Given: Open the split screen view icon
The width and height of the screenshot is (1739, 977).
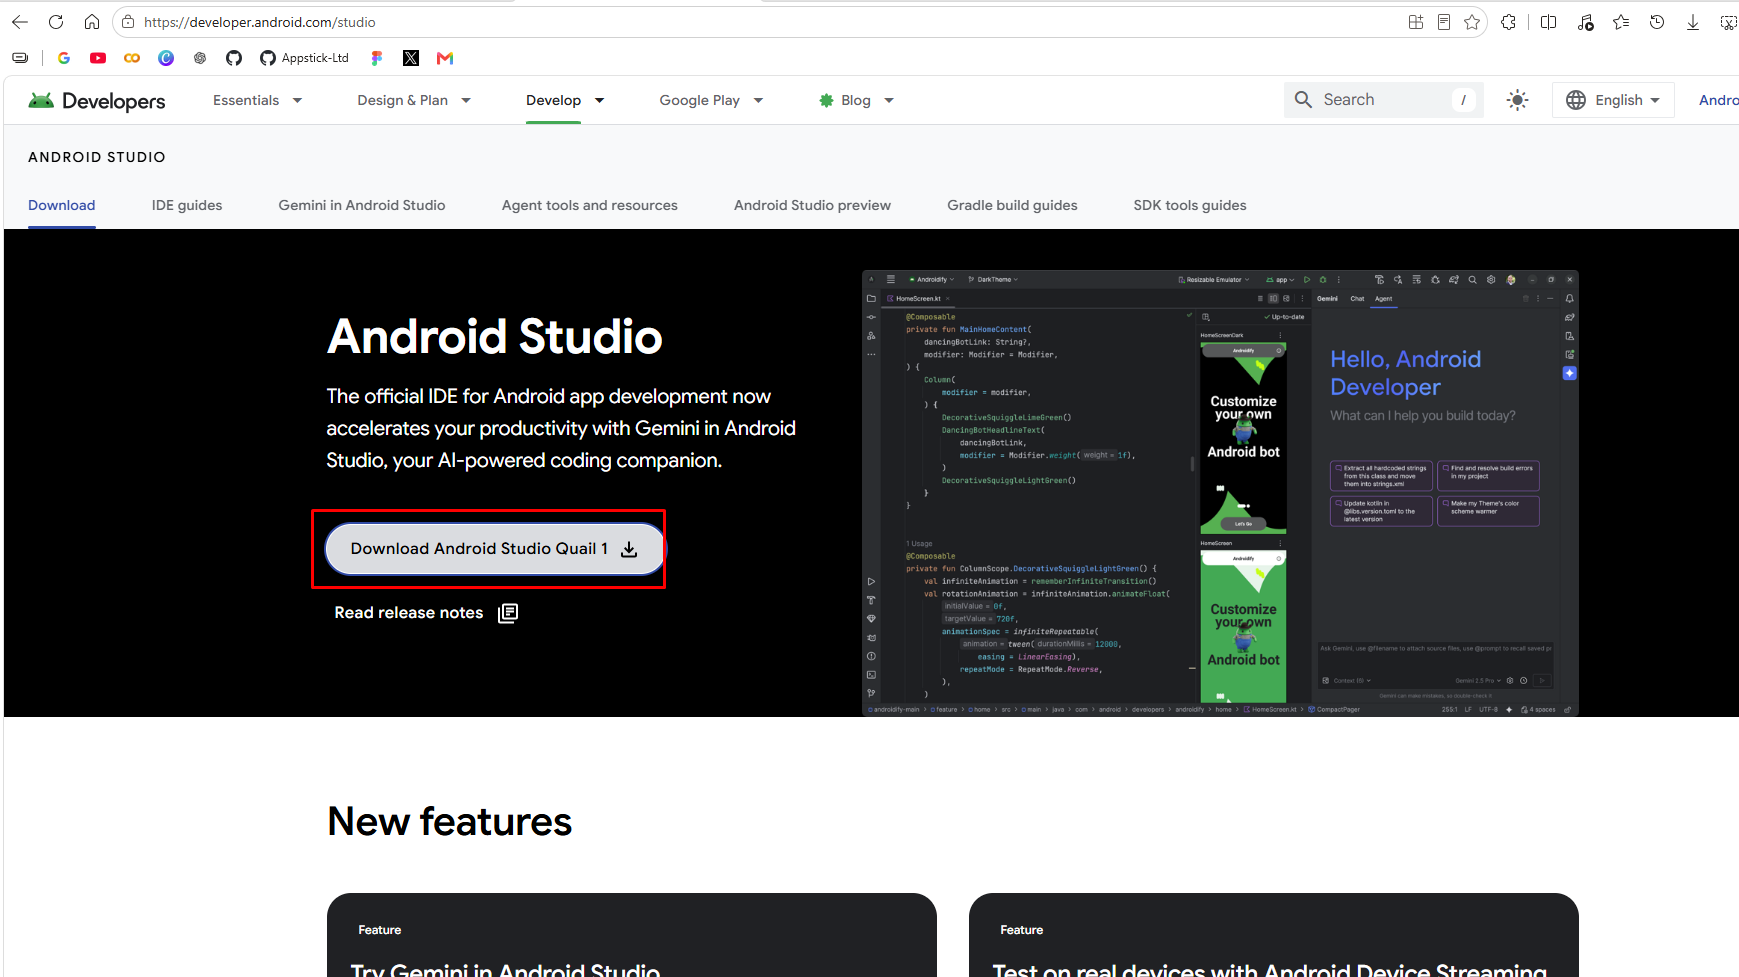Looking at the screenshot, I should tap(1549, 22).
